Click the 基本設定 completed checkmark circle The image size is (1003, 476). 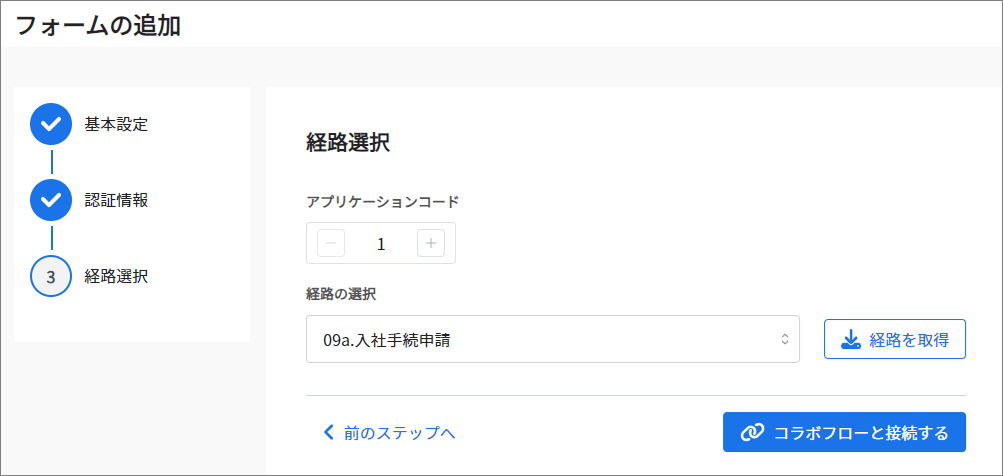click(51, 124)
